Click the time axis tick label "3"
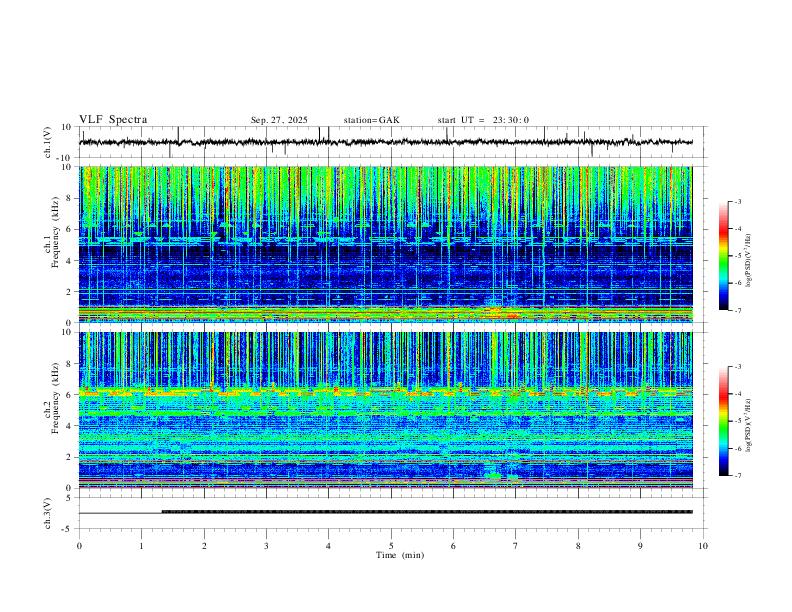 (266, 546)
